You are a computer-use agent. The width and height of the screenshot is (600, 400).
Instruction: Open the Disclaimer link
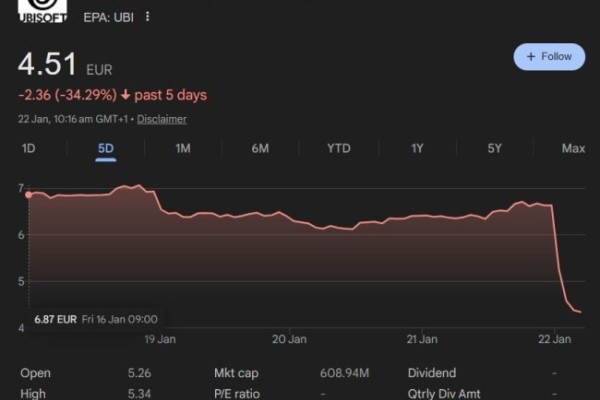[162, 119]
